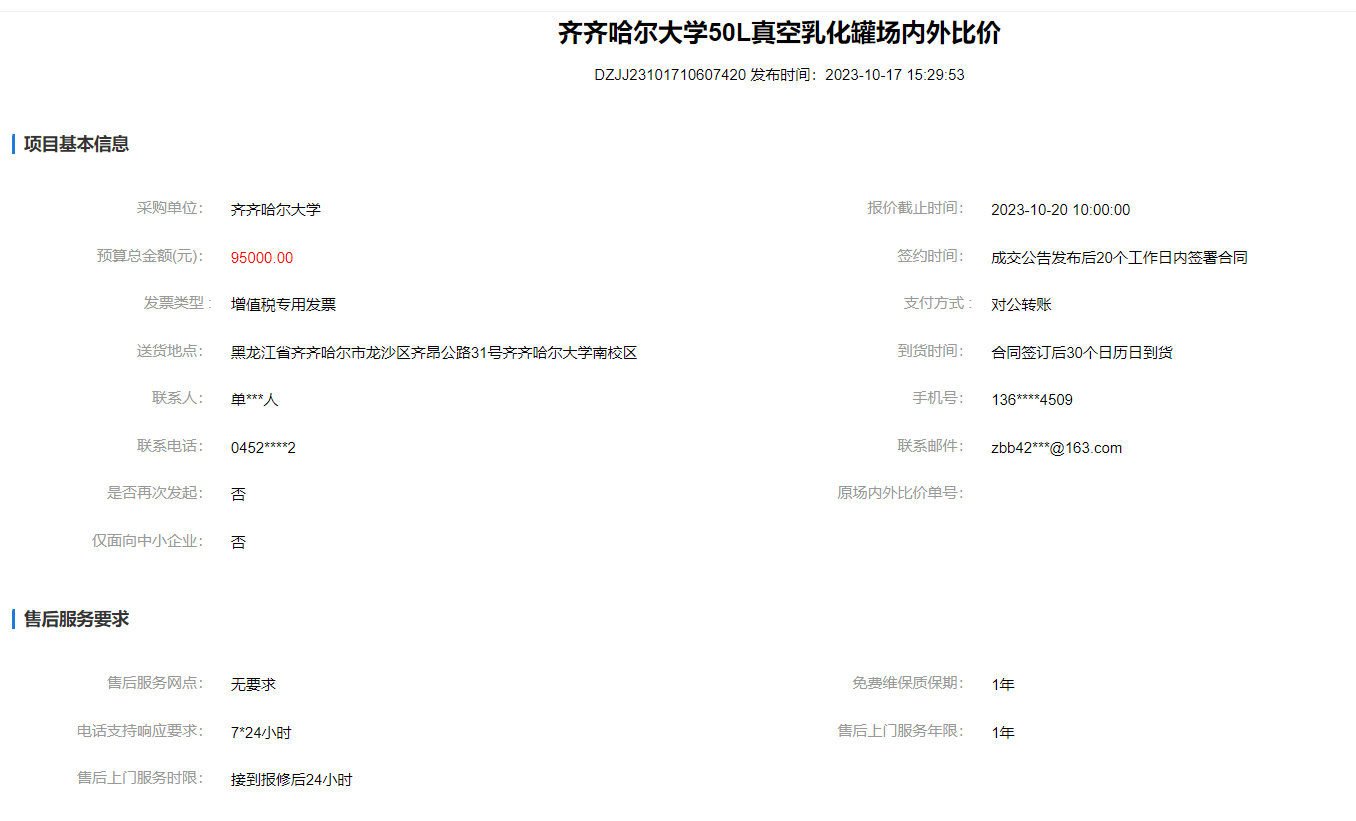The height and width of the screenshot is (821, 1356).
Task: Click the on-site service time 接到报修后24小时
Action: point(291,780)
